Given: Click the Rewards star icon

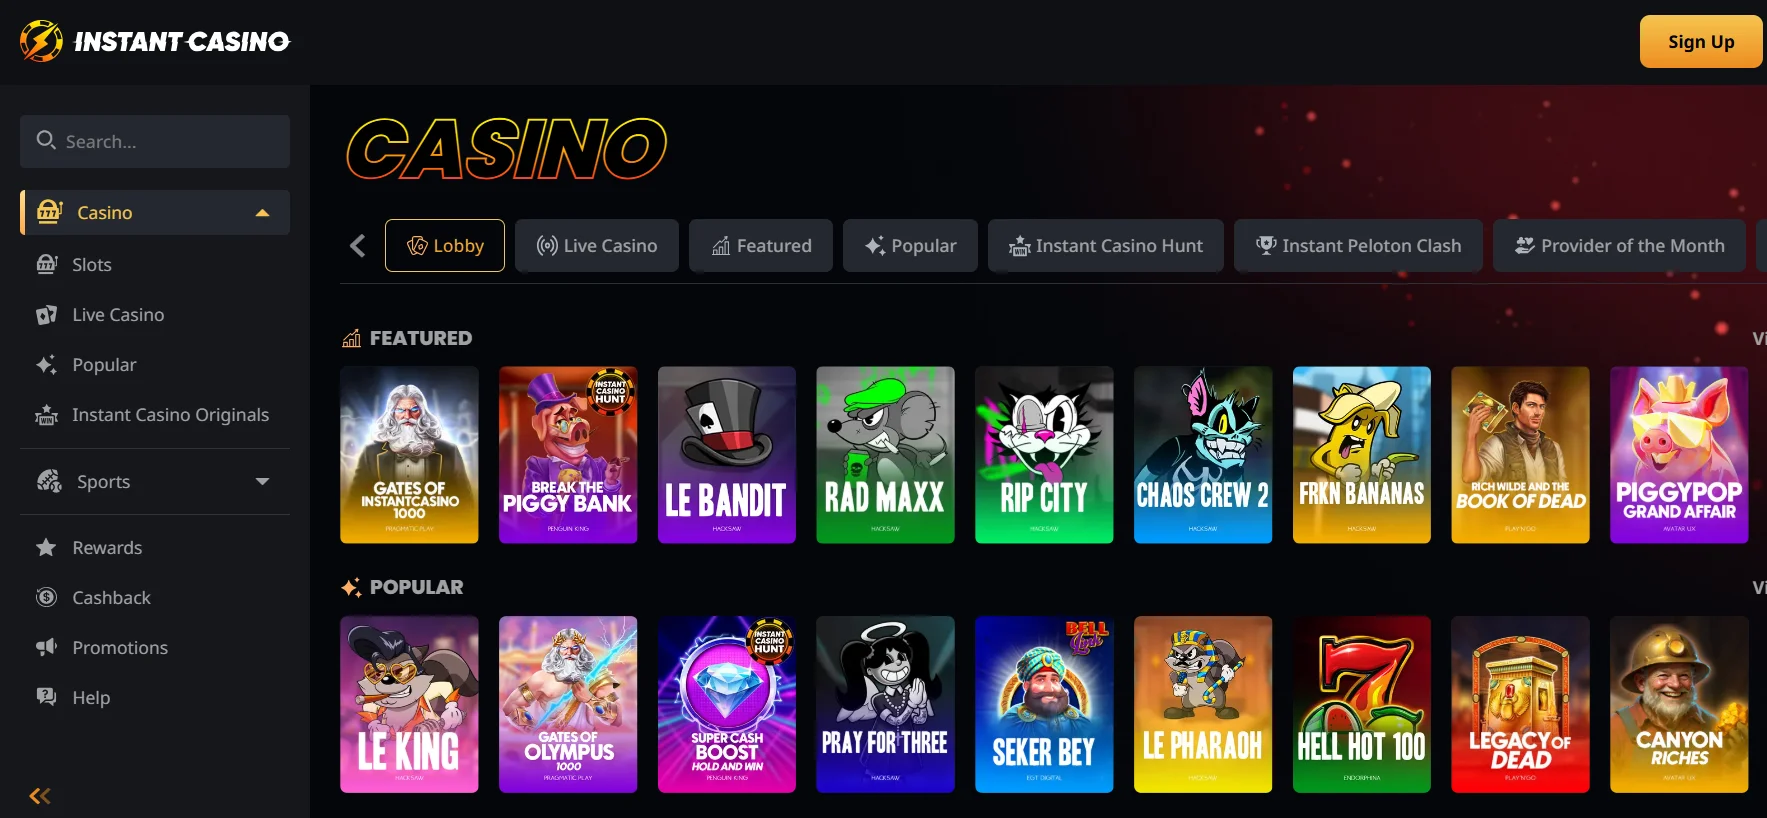Looking at the screenshot, I should tap(46, 547).
